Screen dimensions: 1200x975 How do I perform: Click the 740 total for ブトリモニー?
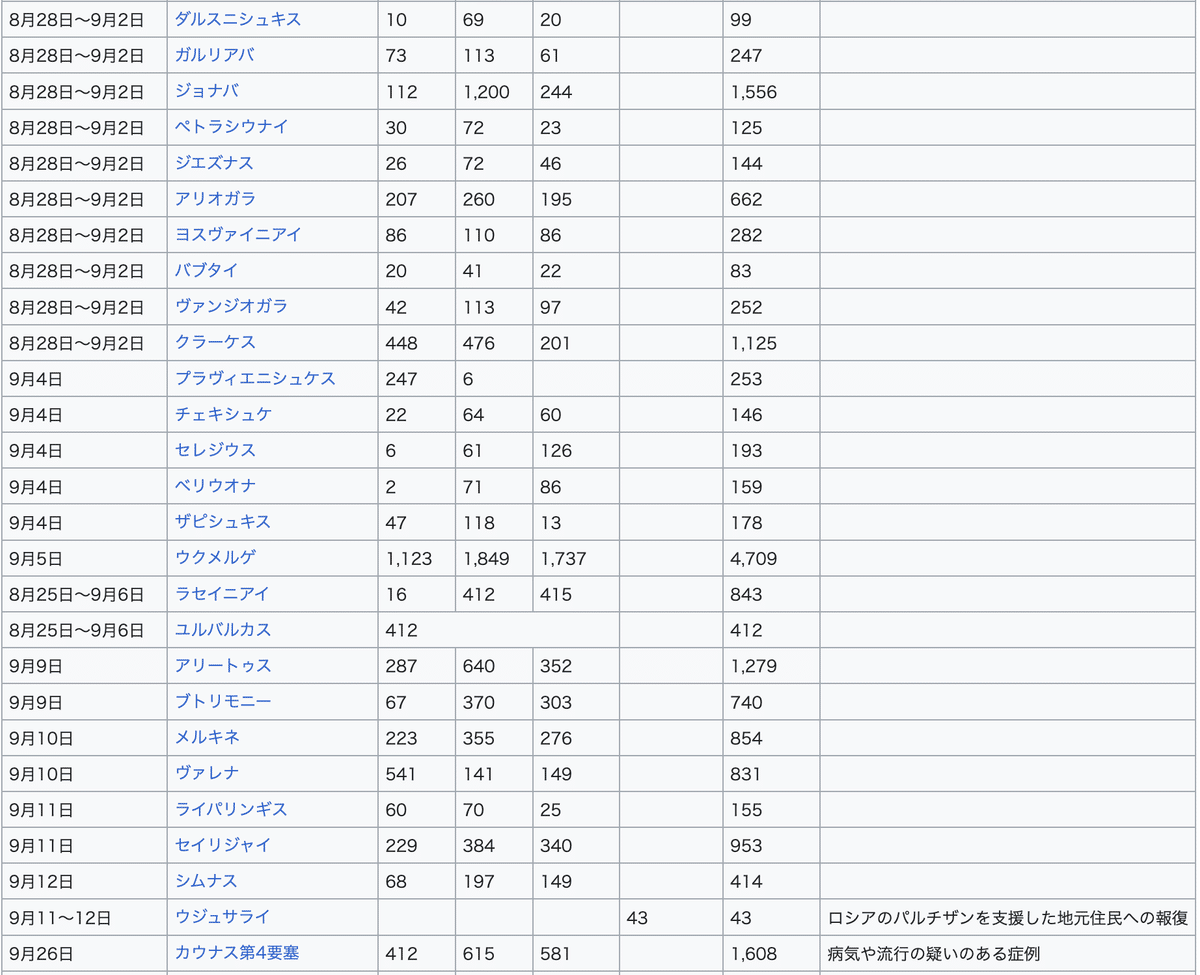746,703
